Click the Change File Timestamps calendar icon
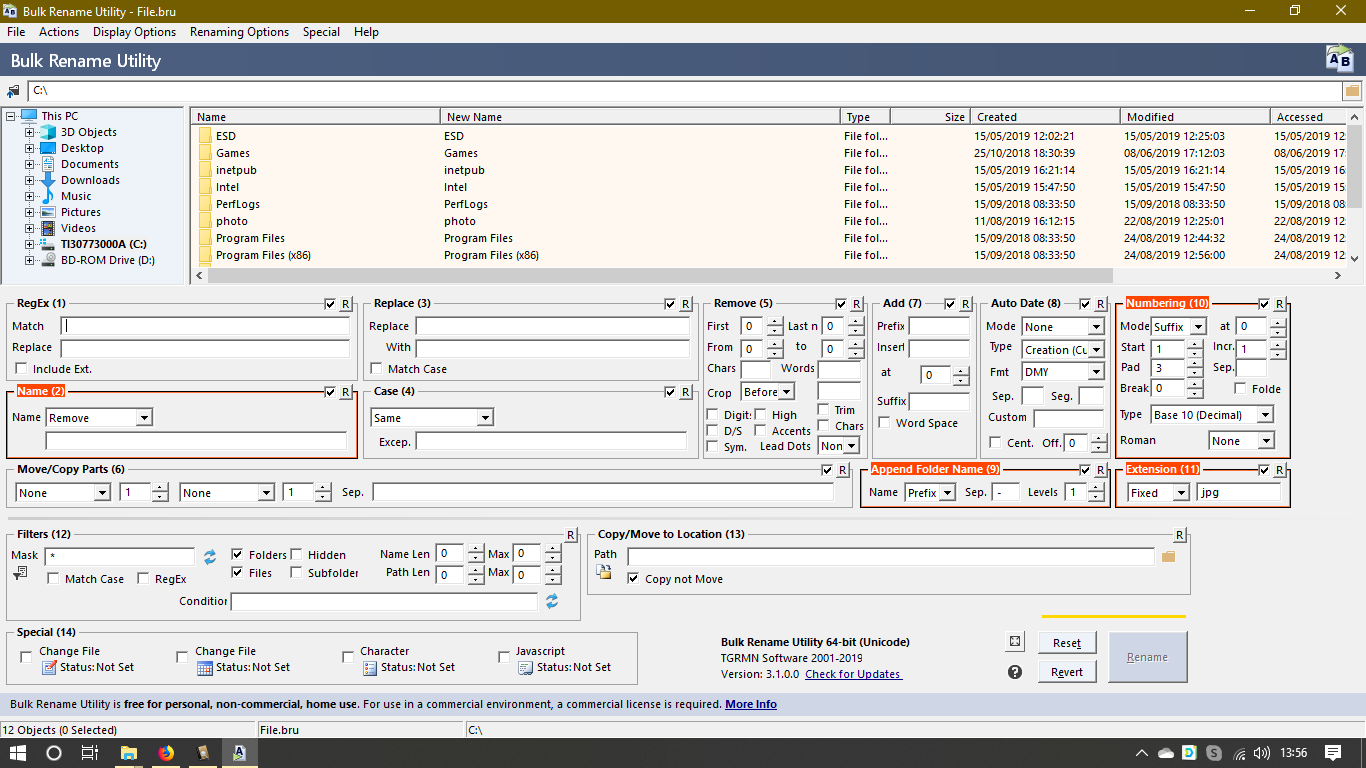The width and height of the screenshot is (1366, 768). pos(205,667)
